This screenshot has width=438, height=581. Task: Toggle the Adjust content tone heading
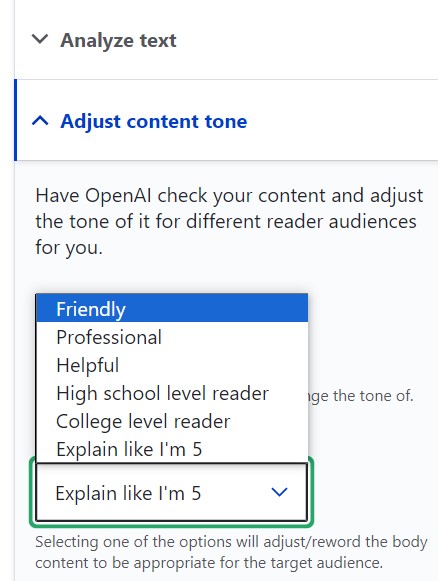(153, 121)
